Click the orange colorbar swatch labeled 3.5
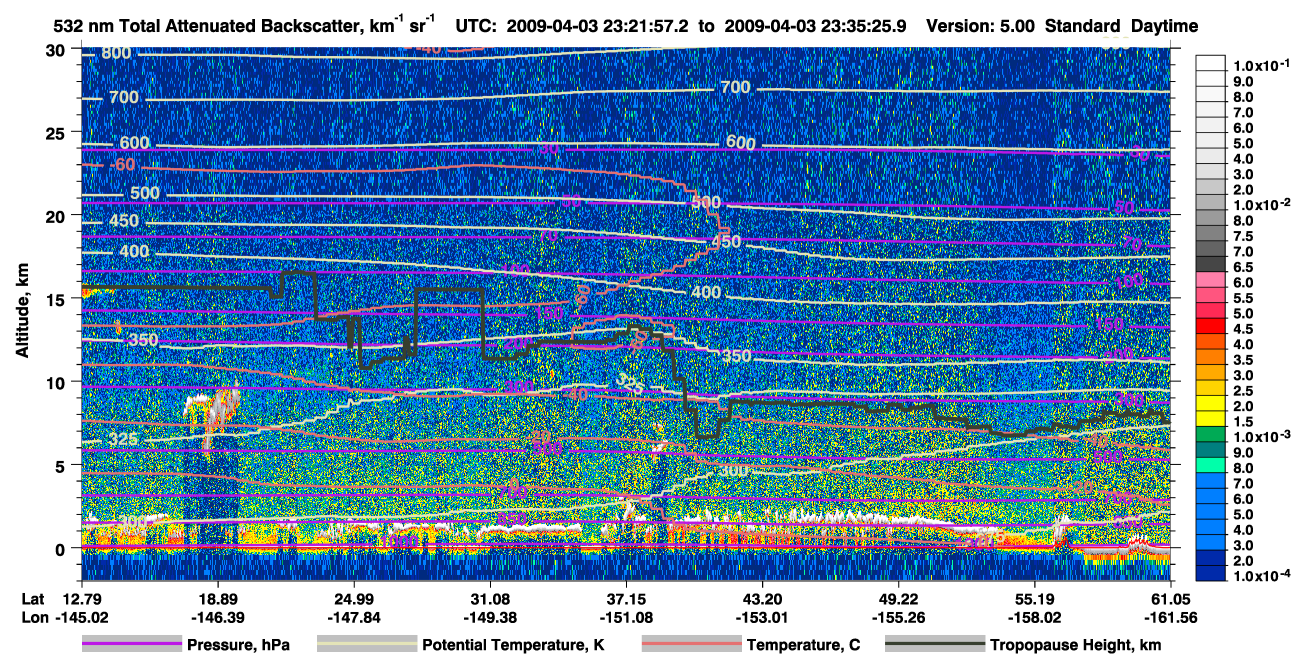The height and width of the screenshot is (667, 1300). click(x=1211, y=357)
